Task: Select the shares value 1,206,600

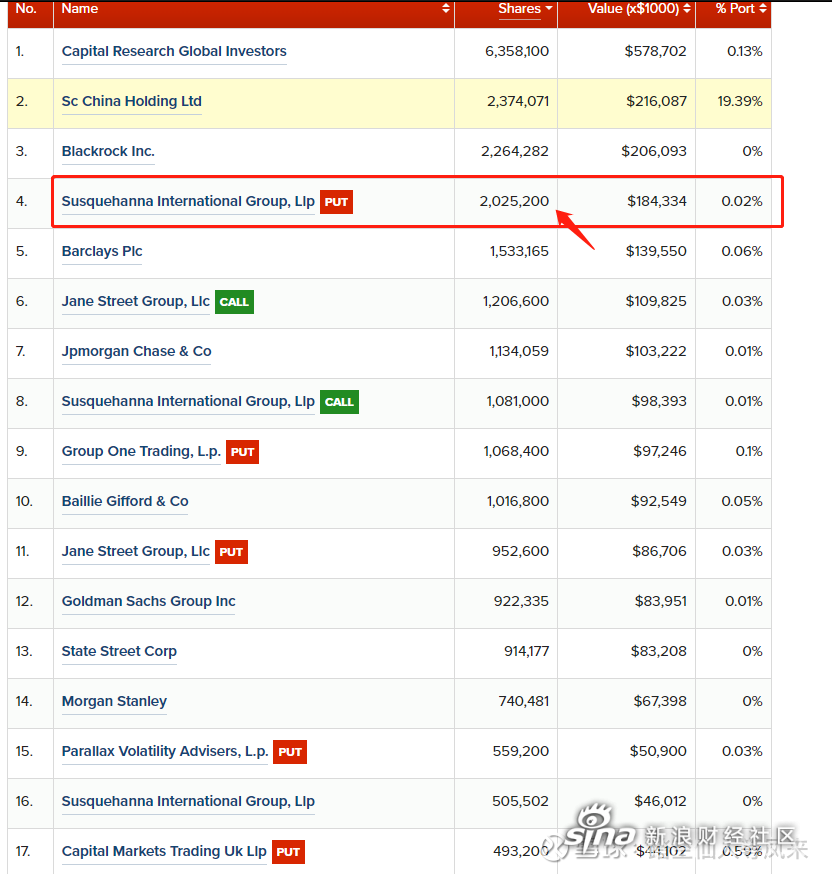Action: (516, 302)
